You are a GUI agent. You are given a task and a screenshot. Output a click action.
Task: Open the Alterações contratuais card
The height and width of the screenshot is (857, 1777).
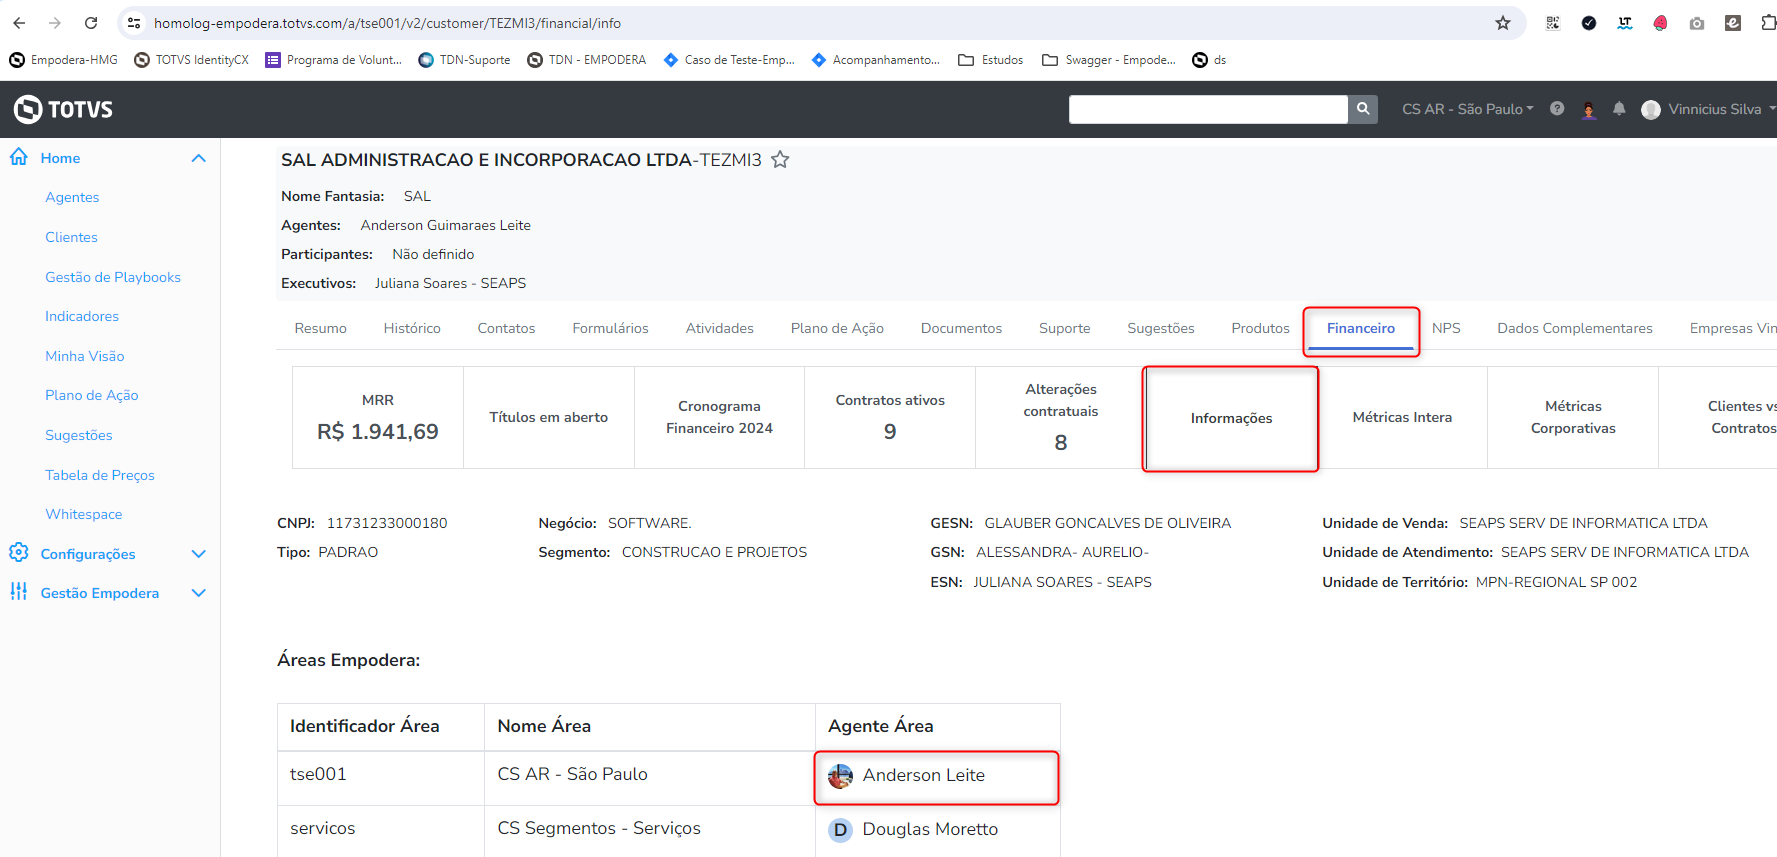pyautogui.click(x=1061, y=417)
